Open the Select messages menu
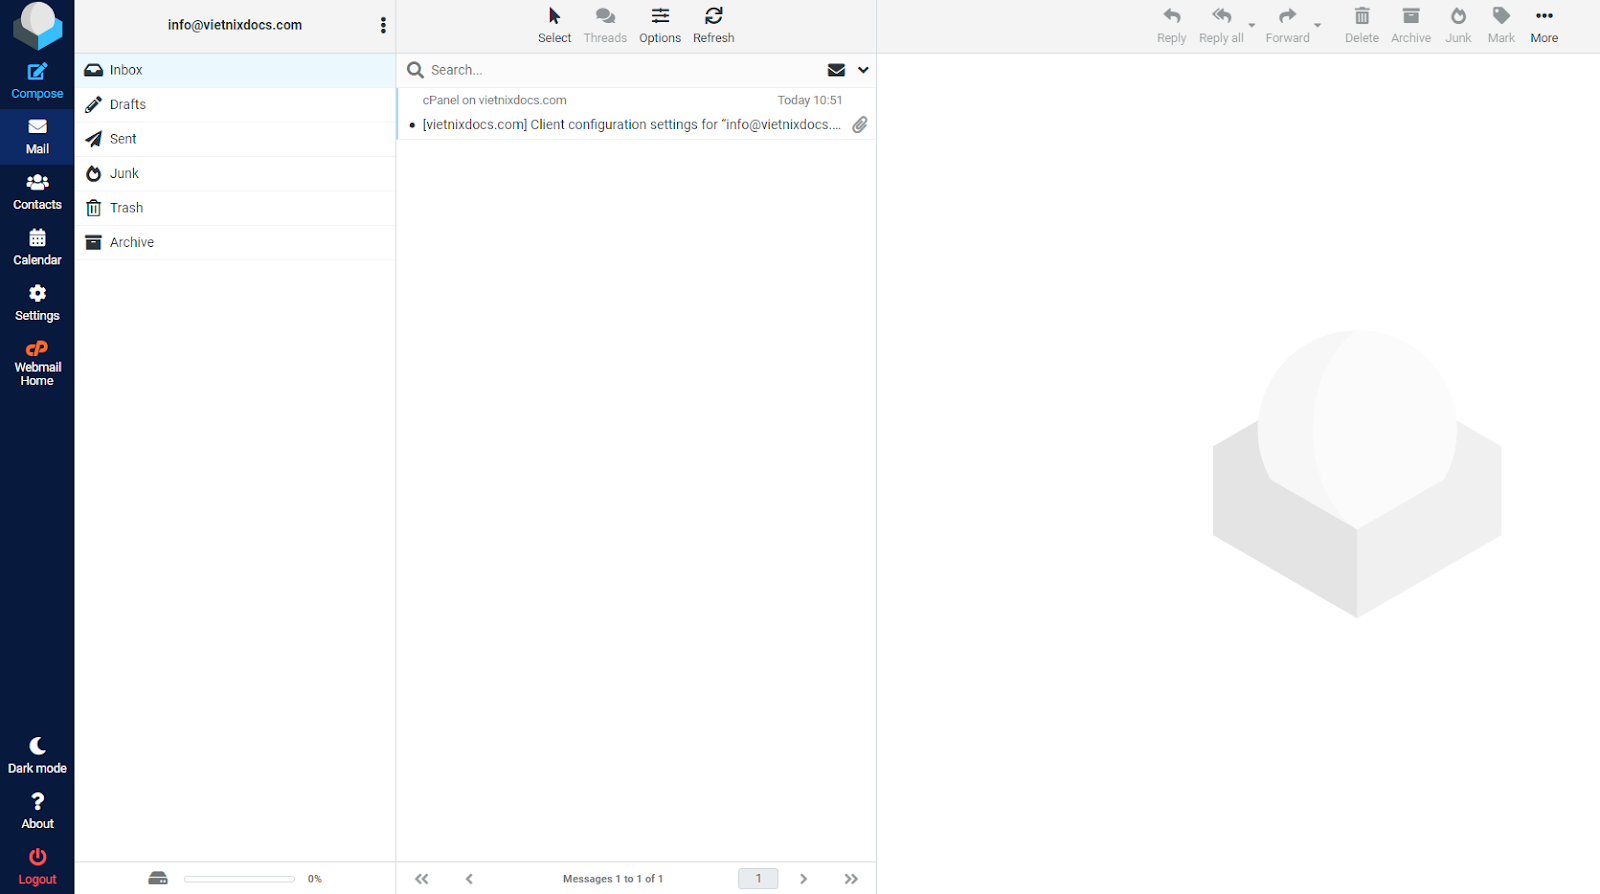Screen dimensions: 1600x894 pos(554,26)
